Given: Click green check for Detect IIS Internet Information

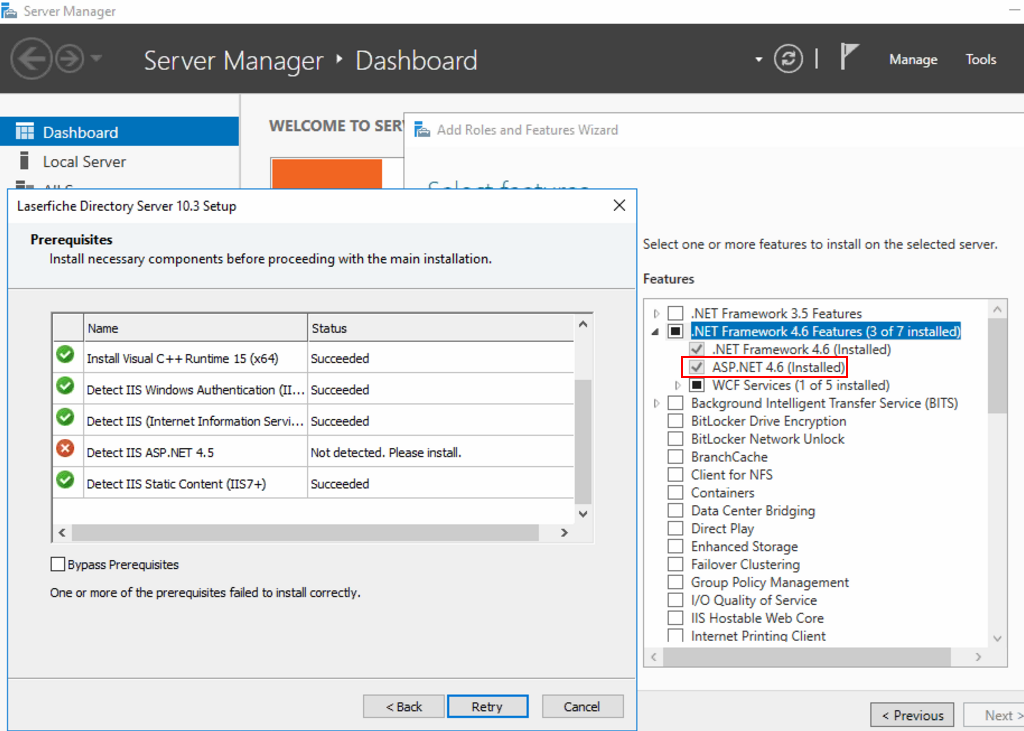Looking at the screenshot, I should [65, 417].
